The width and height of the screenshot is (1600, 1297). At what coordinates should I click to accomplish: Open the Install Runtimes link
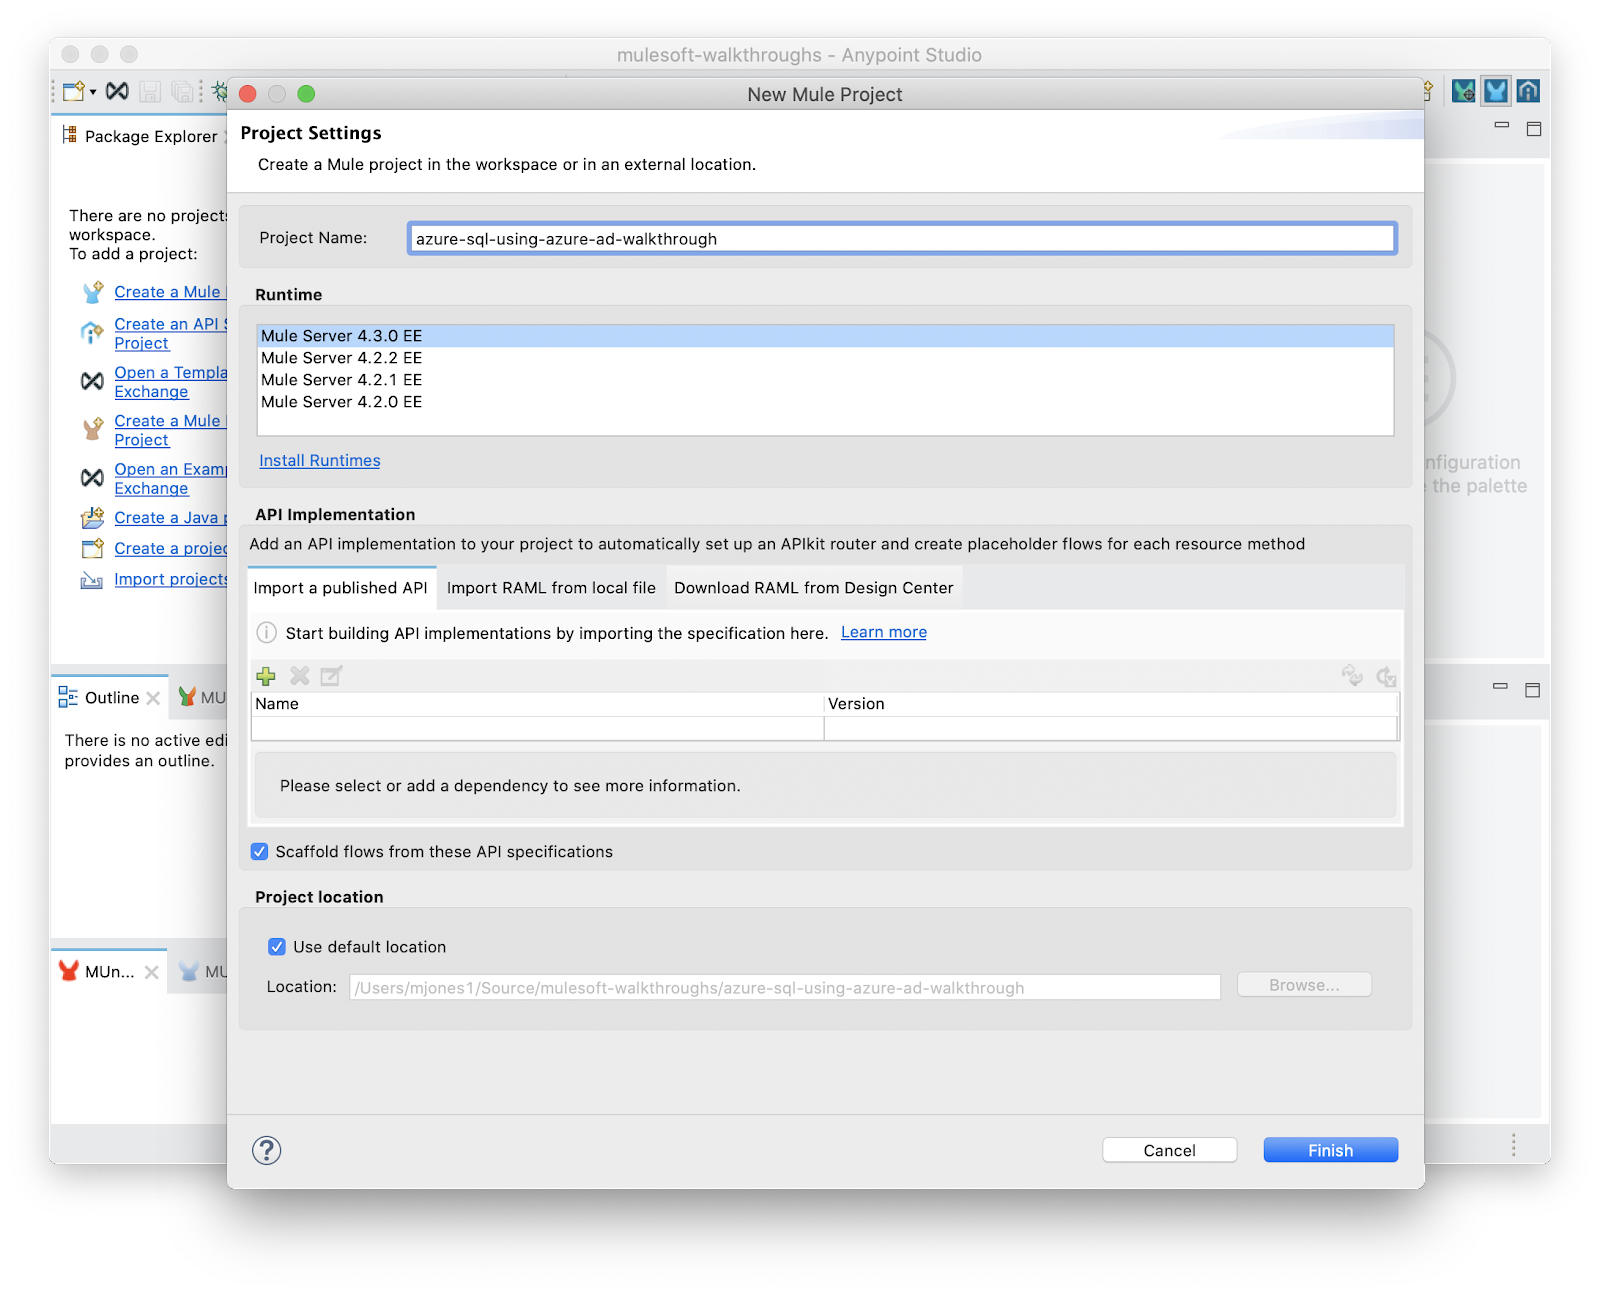pyautogui.click(x=320, y=461)
